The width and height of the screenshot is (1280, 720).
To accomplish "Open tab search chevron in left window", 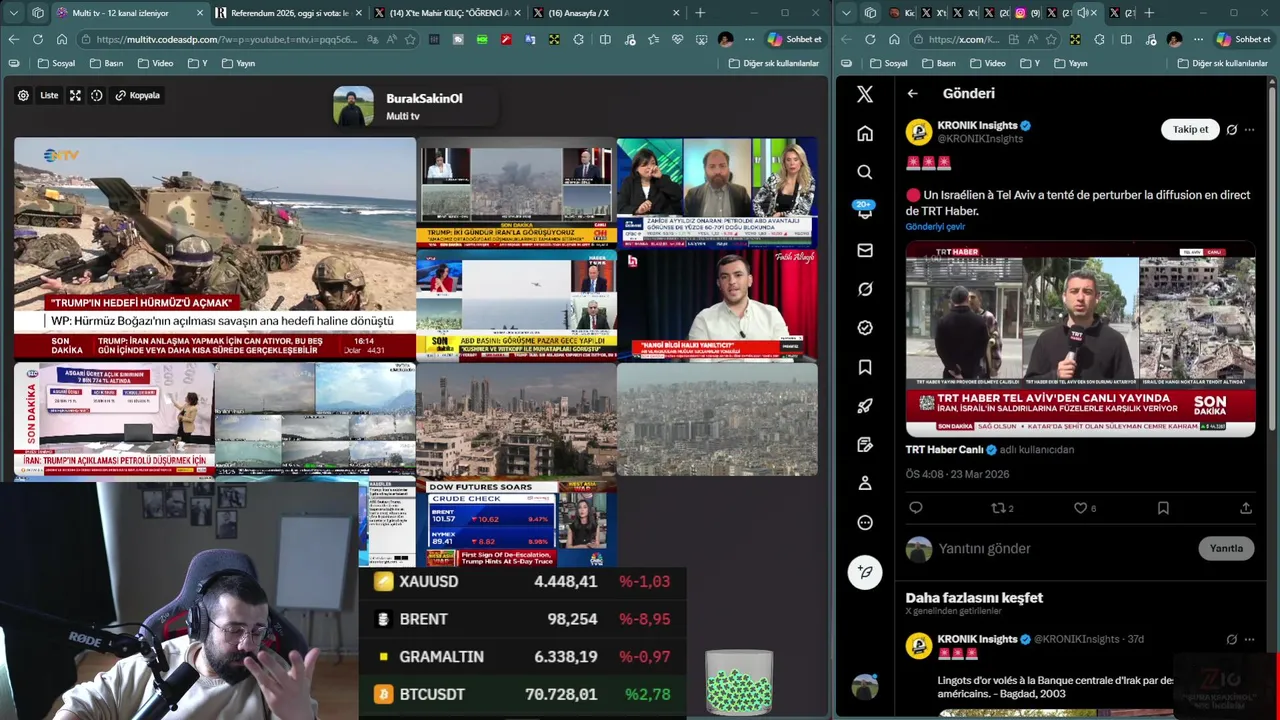I will pyautogui.click(x=12, y=13).
